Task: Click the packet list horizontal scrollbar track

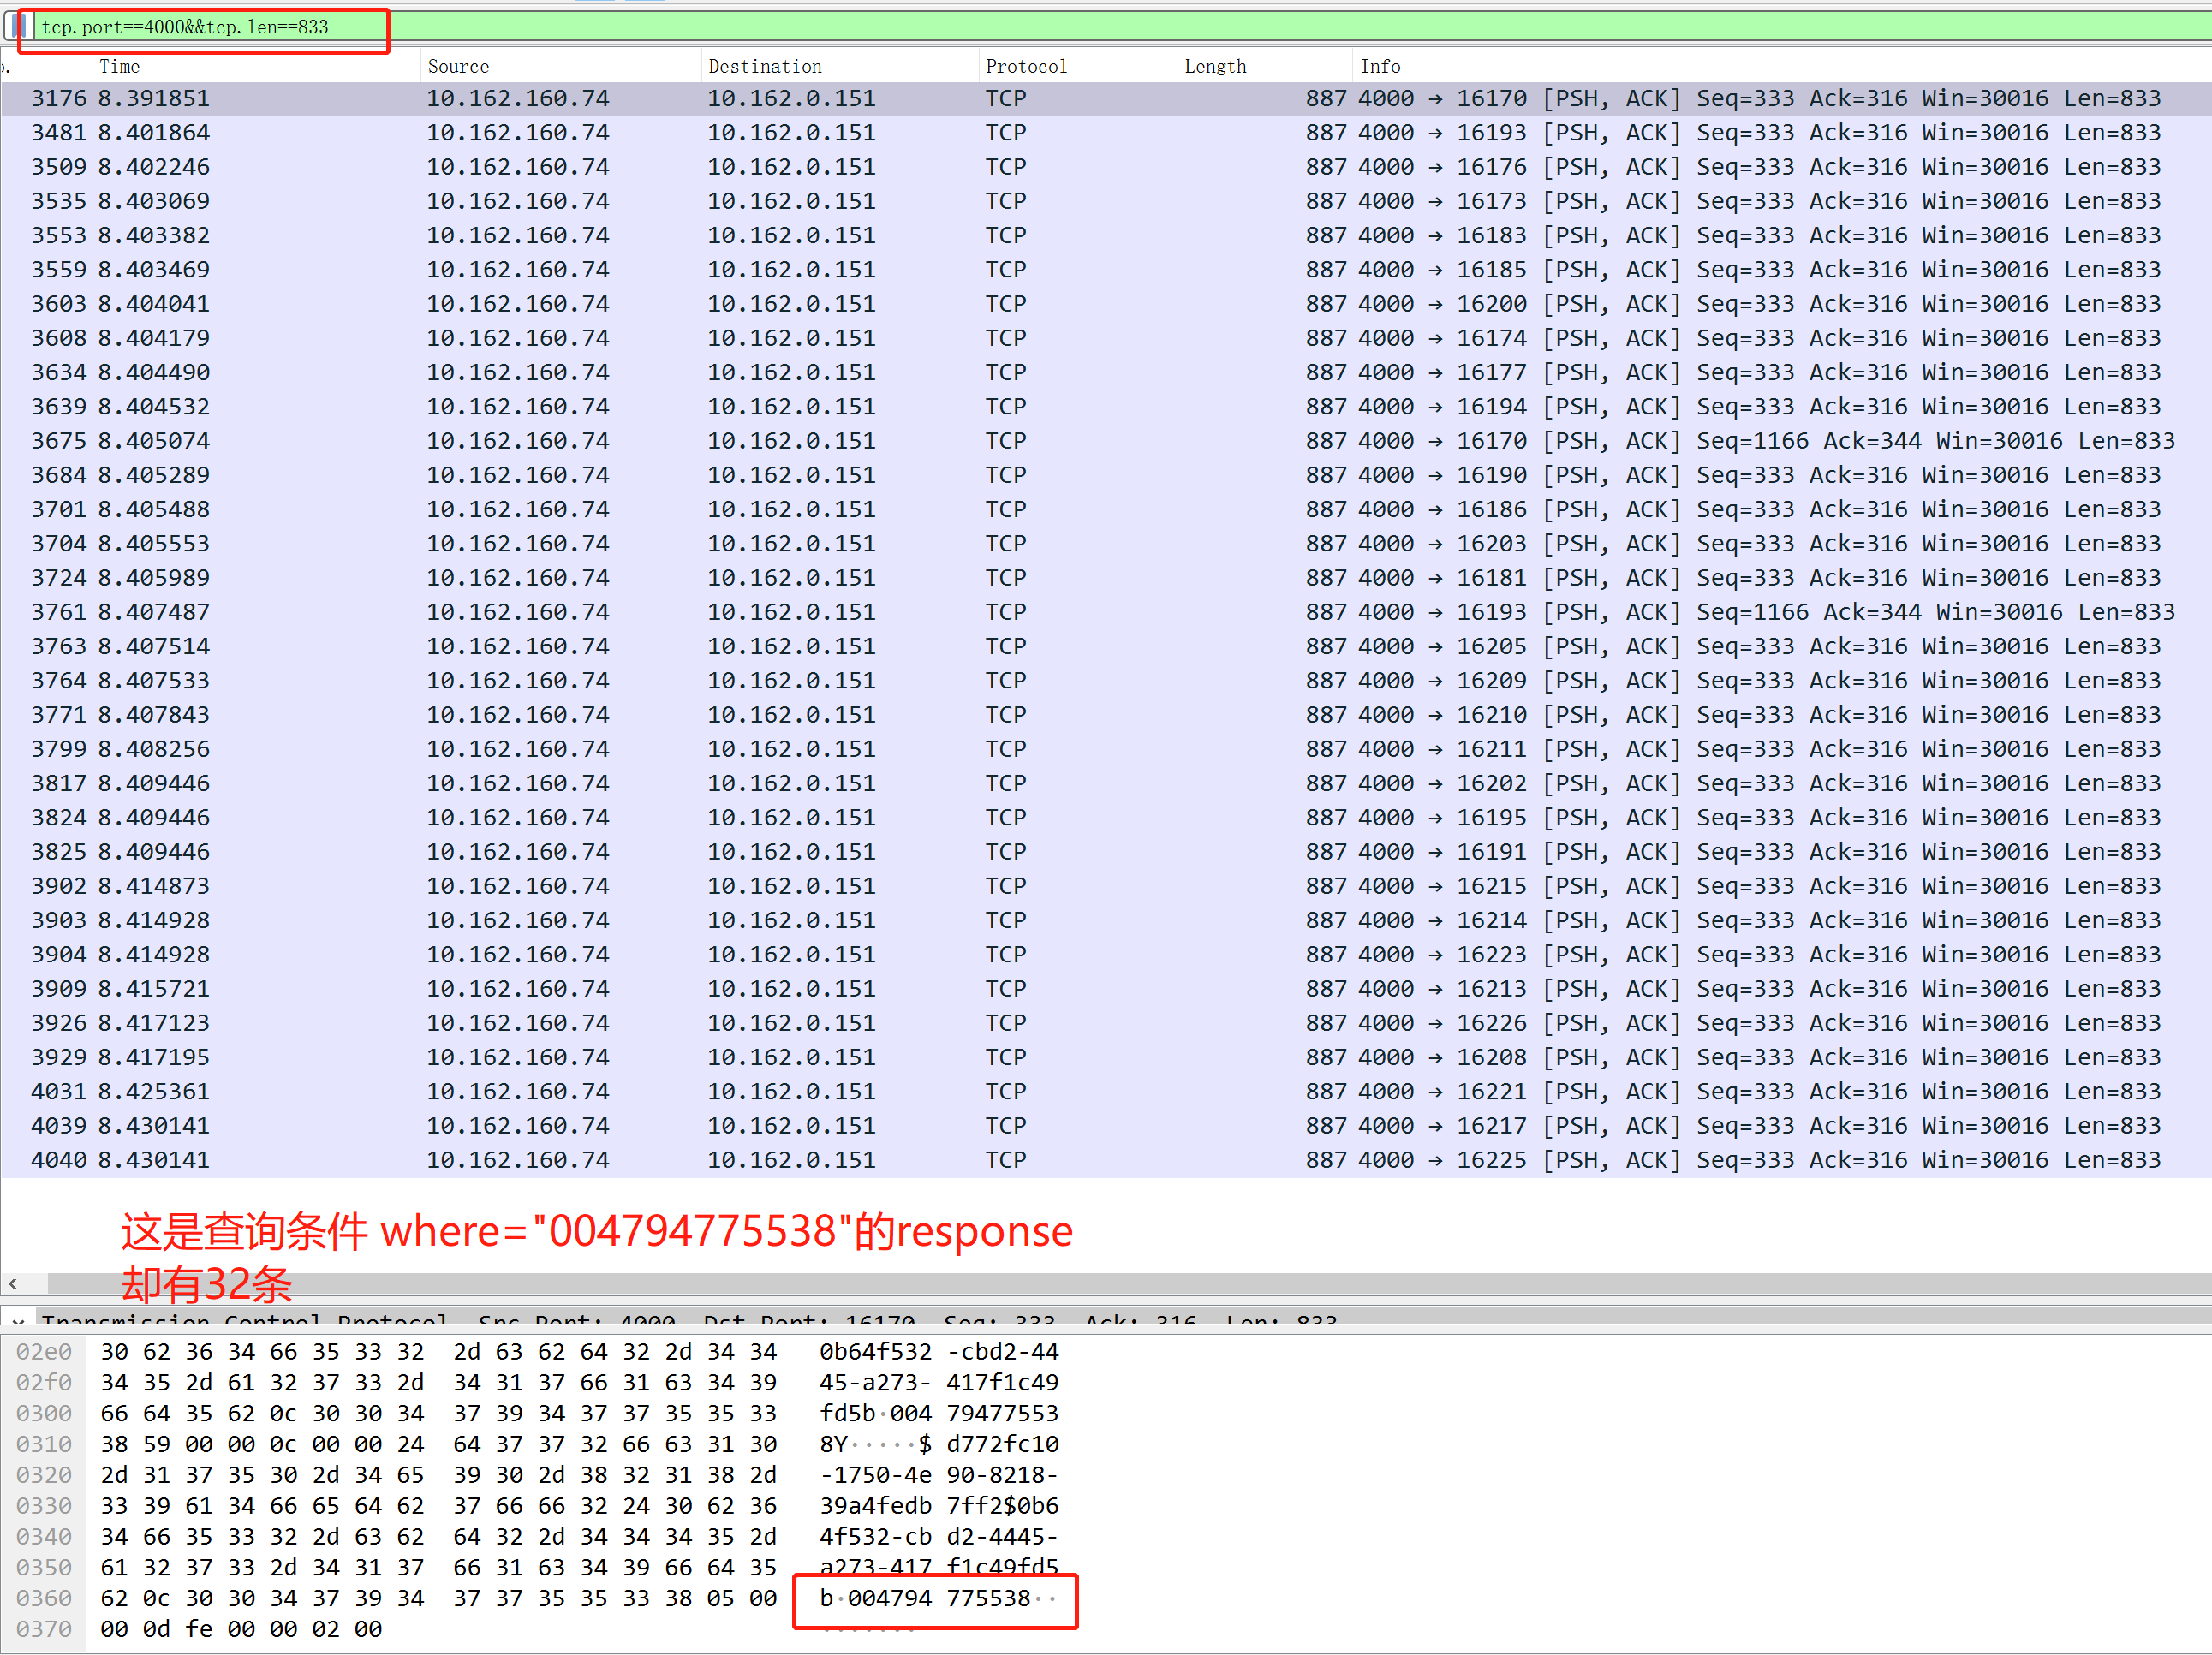Action: [1129, 1283]
